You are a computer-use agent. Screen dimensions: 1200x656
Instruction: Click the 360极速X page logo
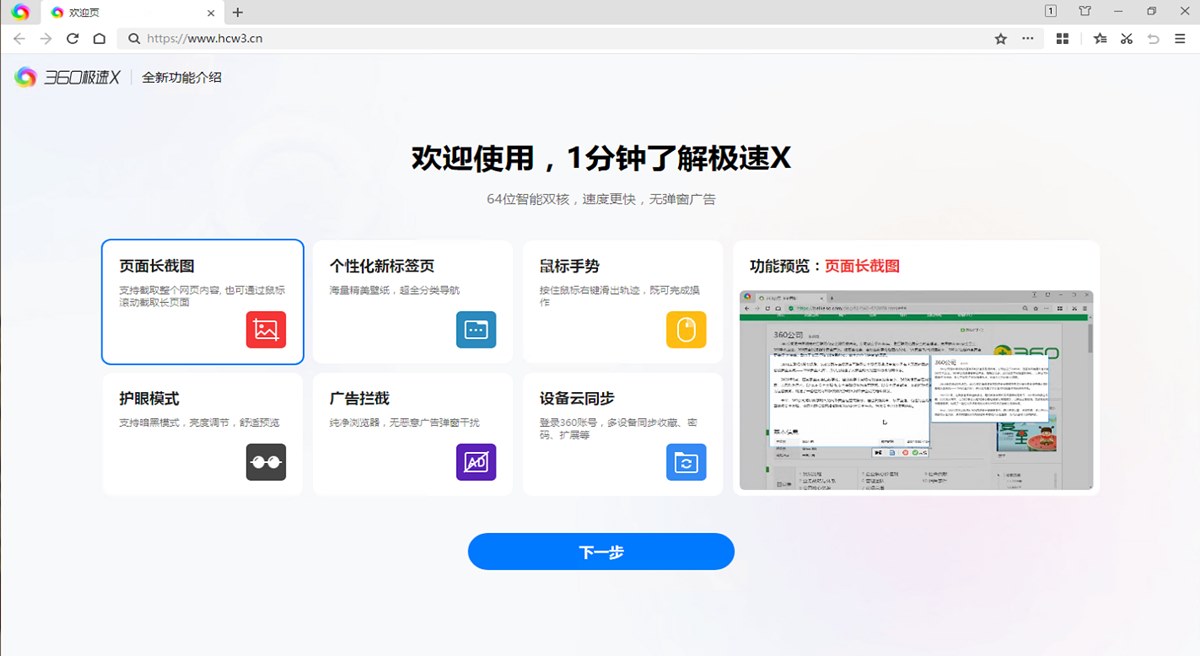click(x=68, y=77)
